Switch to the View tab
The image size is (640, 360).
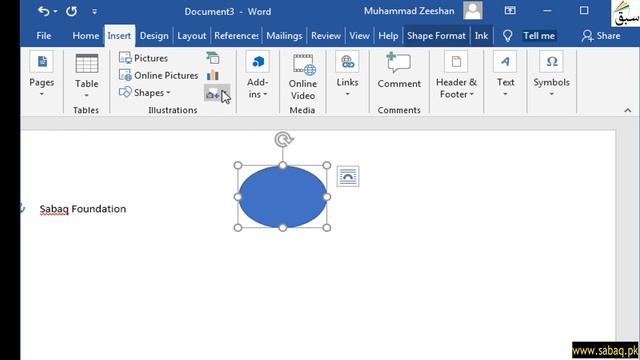(359, 36)
